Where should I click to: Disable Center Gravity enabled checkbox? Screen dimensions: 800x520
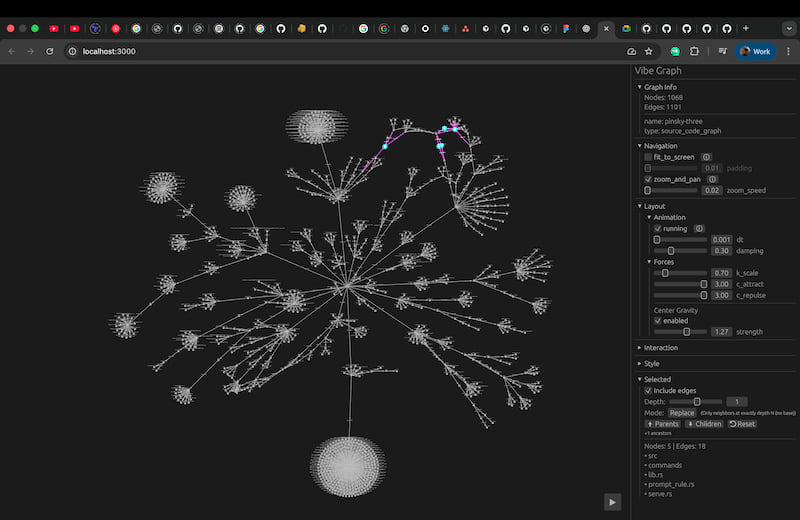coord(657,321)
